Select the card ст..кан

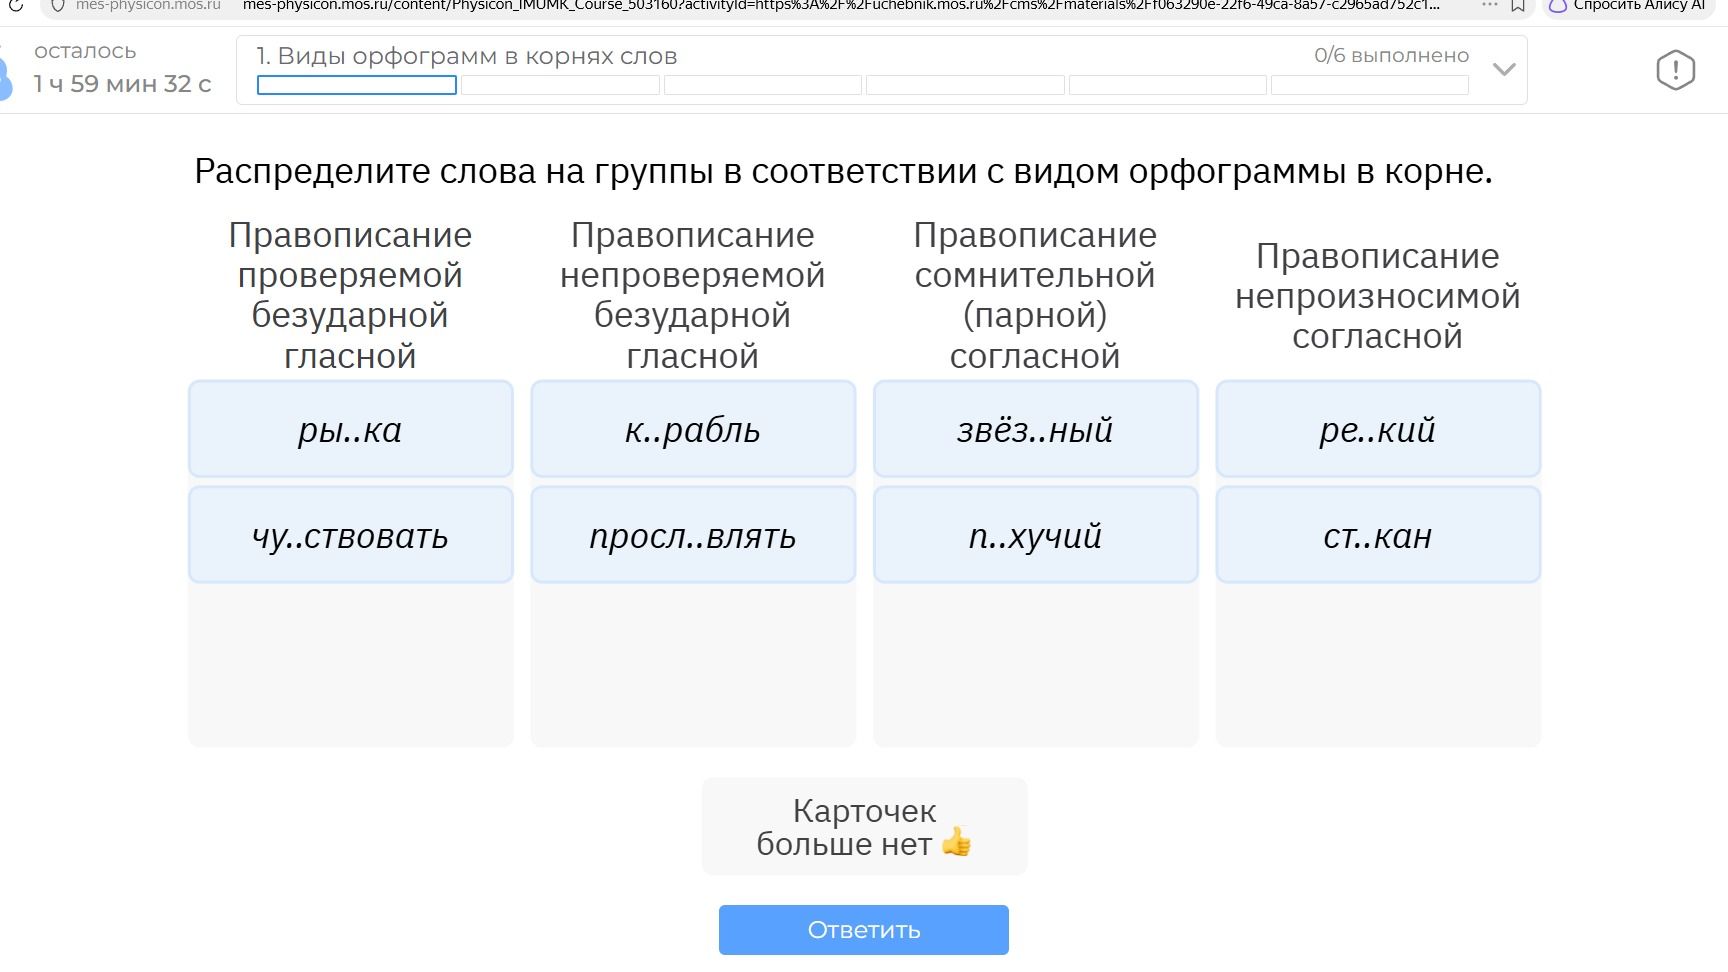point(1378,535)
